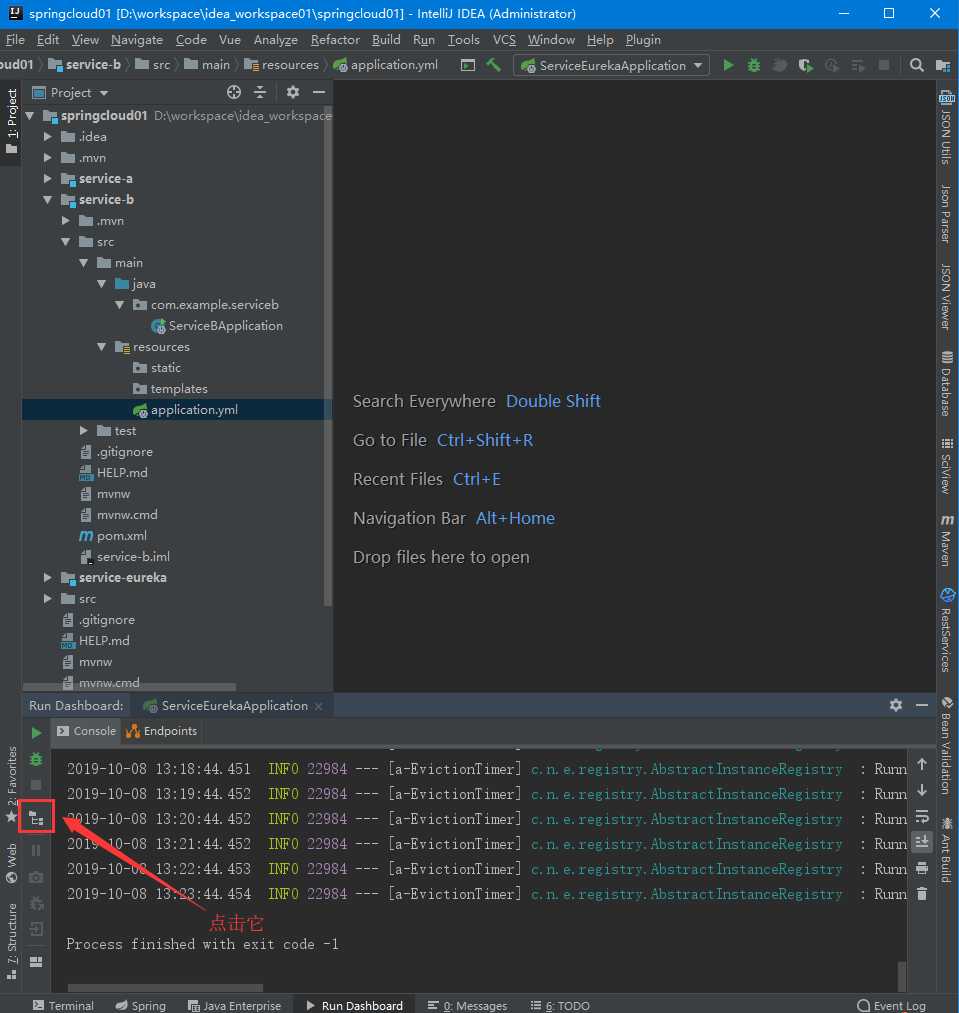Open Run Dashboard settings gear
Image resolution: width=959 pixels, height=1013 pixels.
tap(896, 705)
